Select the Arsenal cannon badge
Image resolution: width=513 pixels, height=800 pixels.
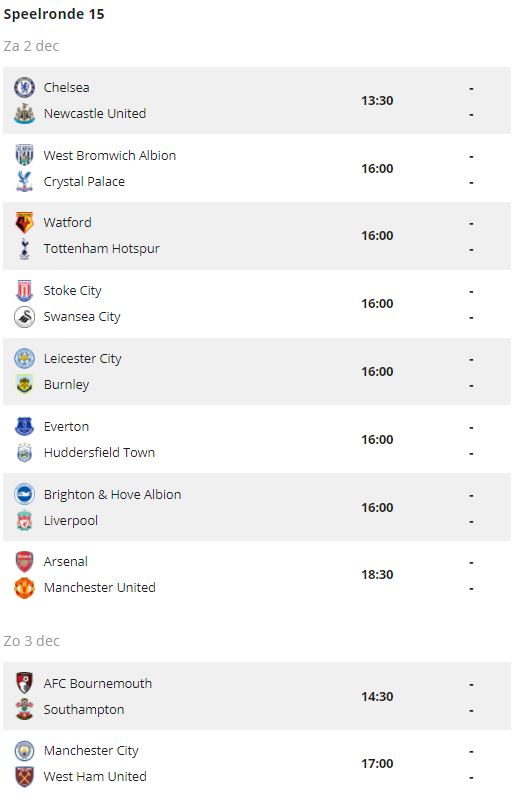pos(24,561)
